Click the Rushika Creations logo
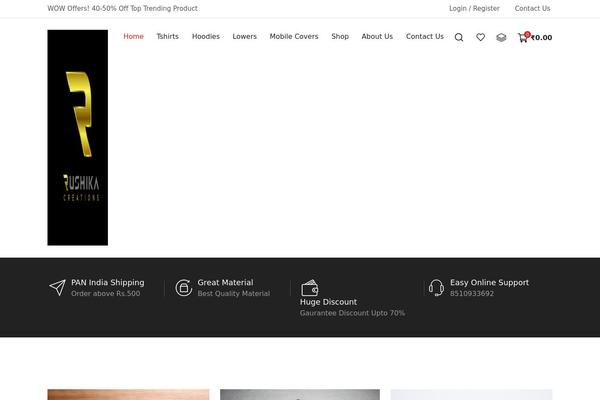 tap(78, 137)
